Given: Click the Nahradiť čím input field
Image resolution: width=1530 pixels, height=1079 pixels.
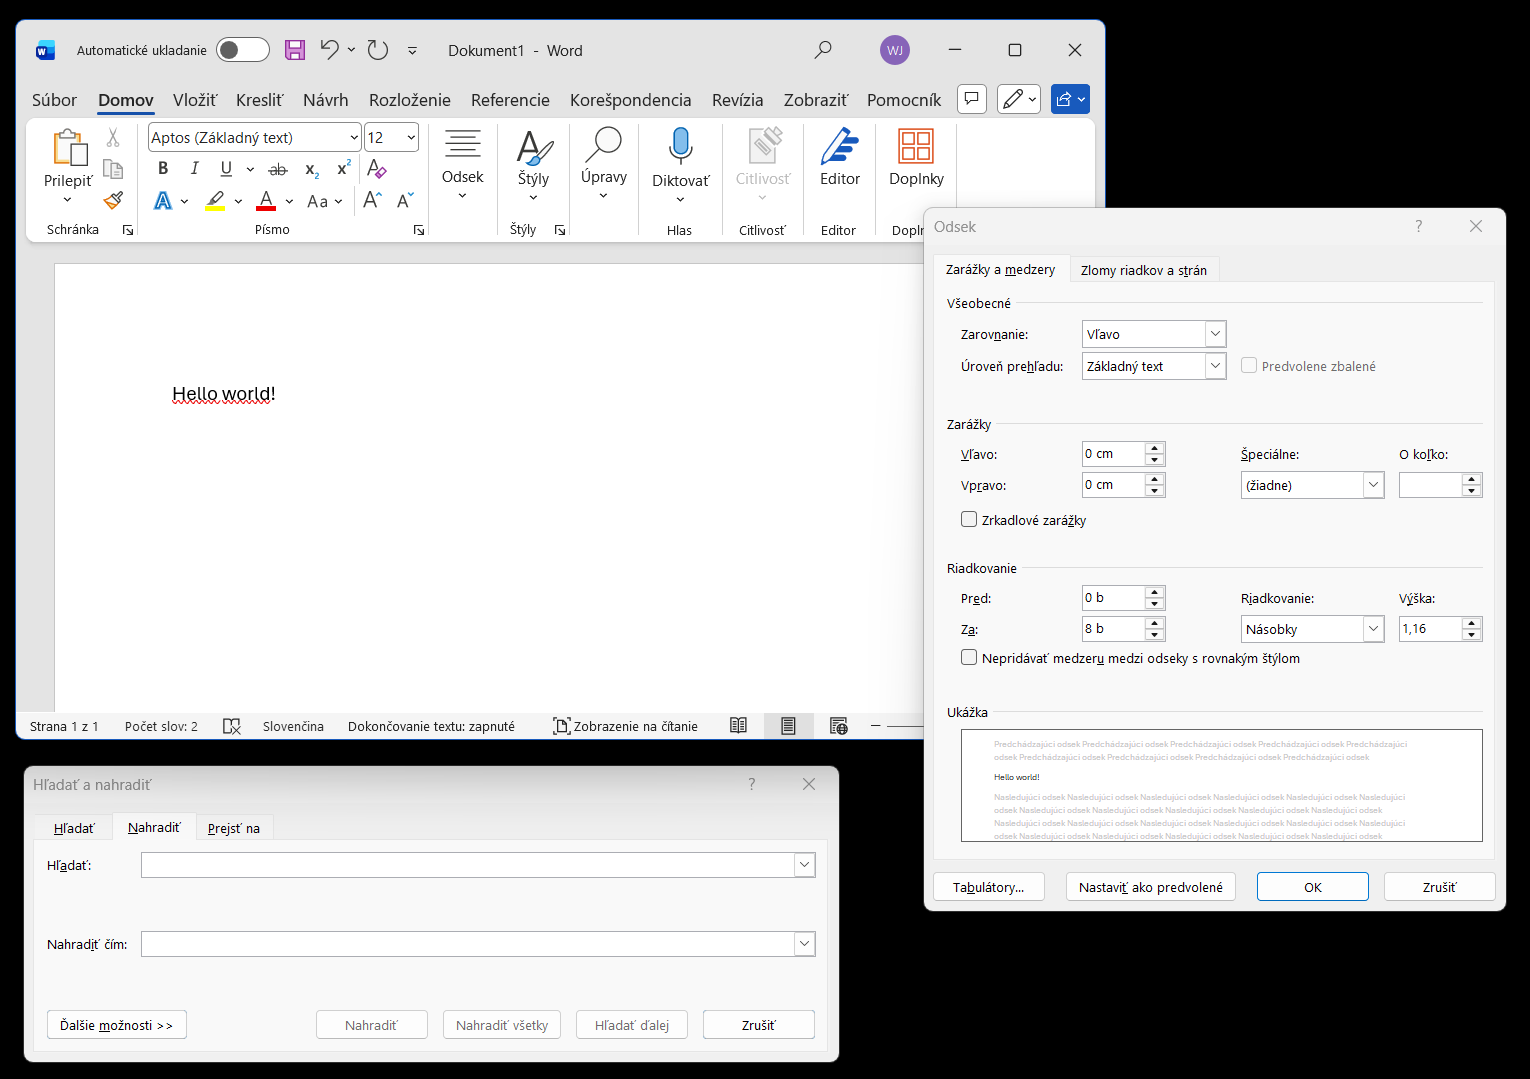Looking at the screenshot, I should click(x=468, y=944).
